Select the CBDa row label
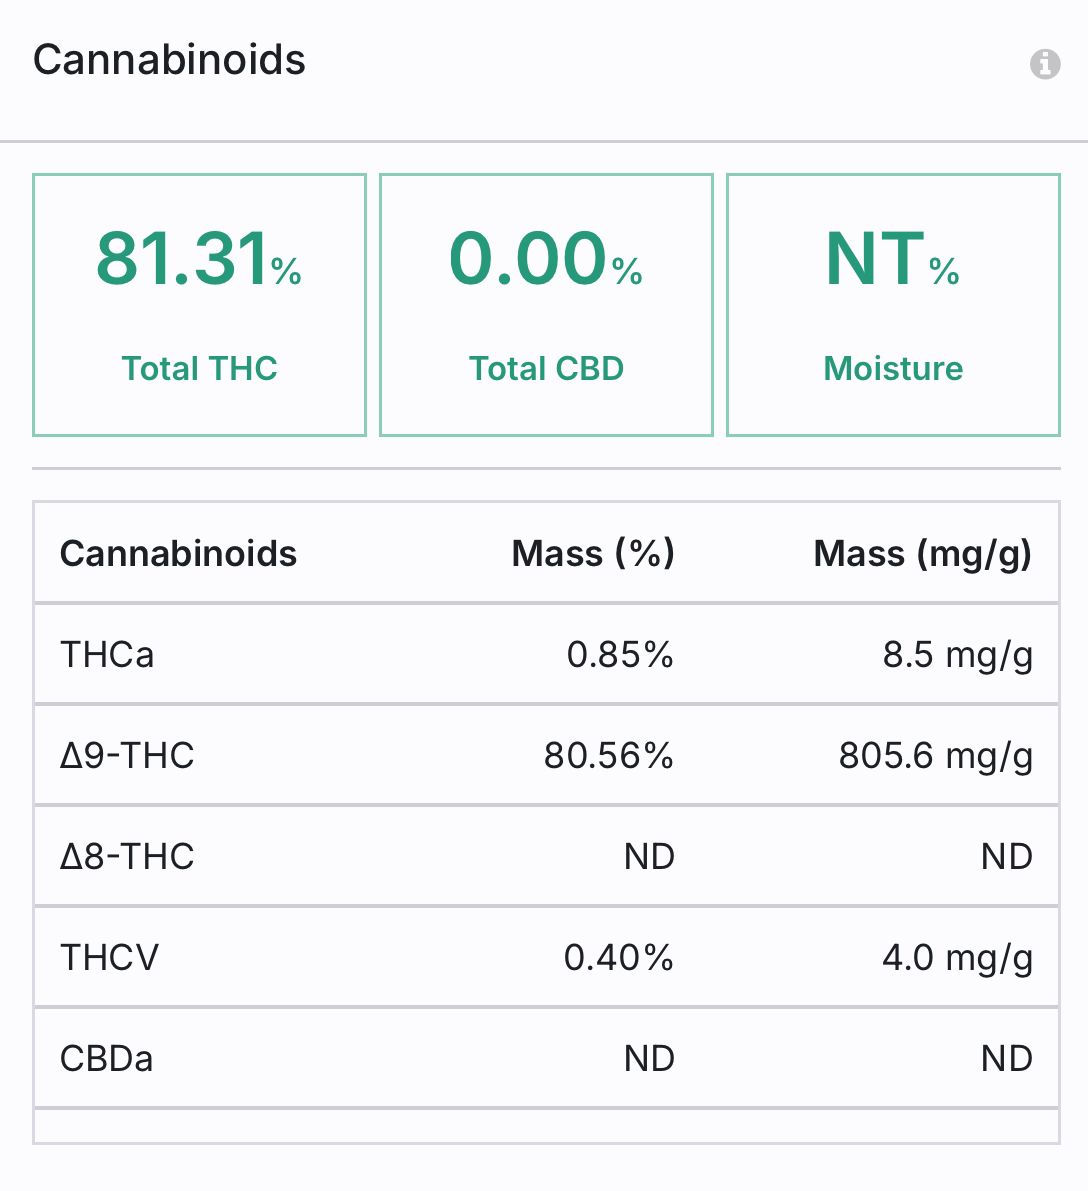Image resolution: width=1088 pixels, height=1191 pixels. tap(106, 1059)
